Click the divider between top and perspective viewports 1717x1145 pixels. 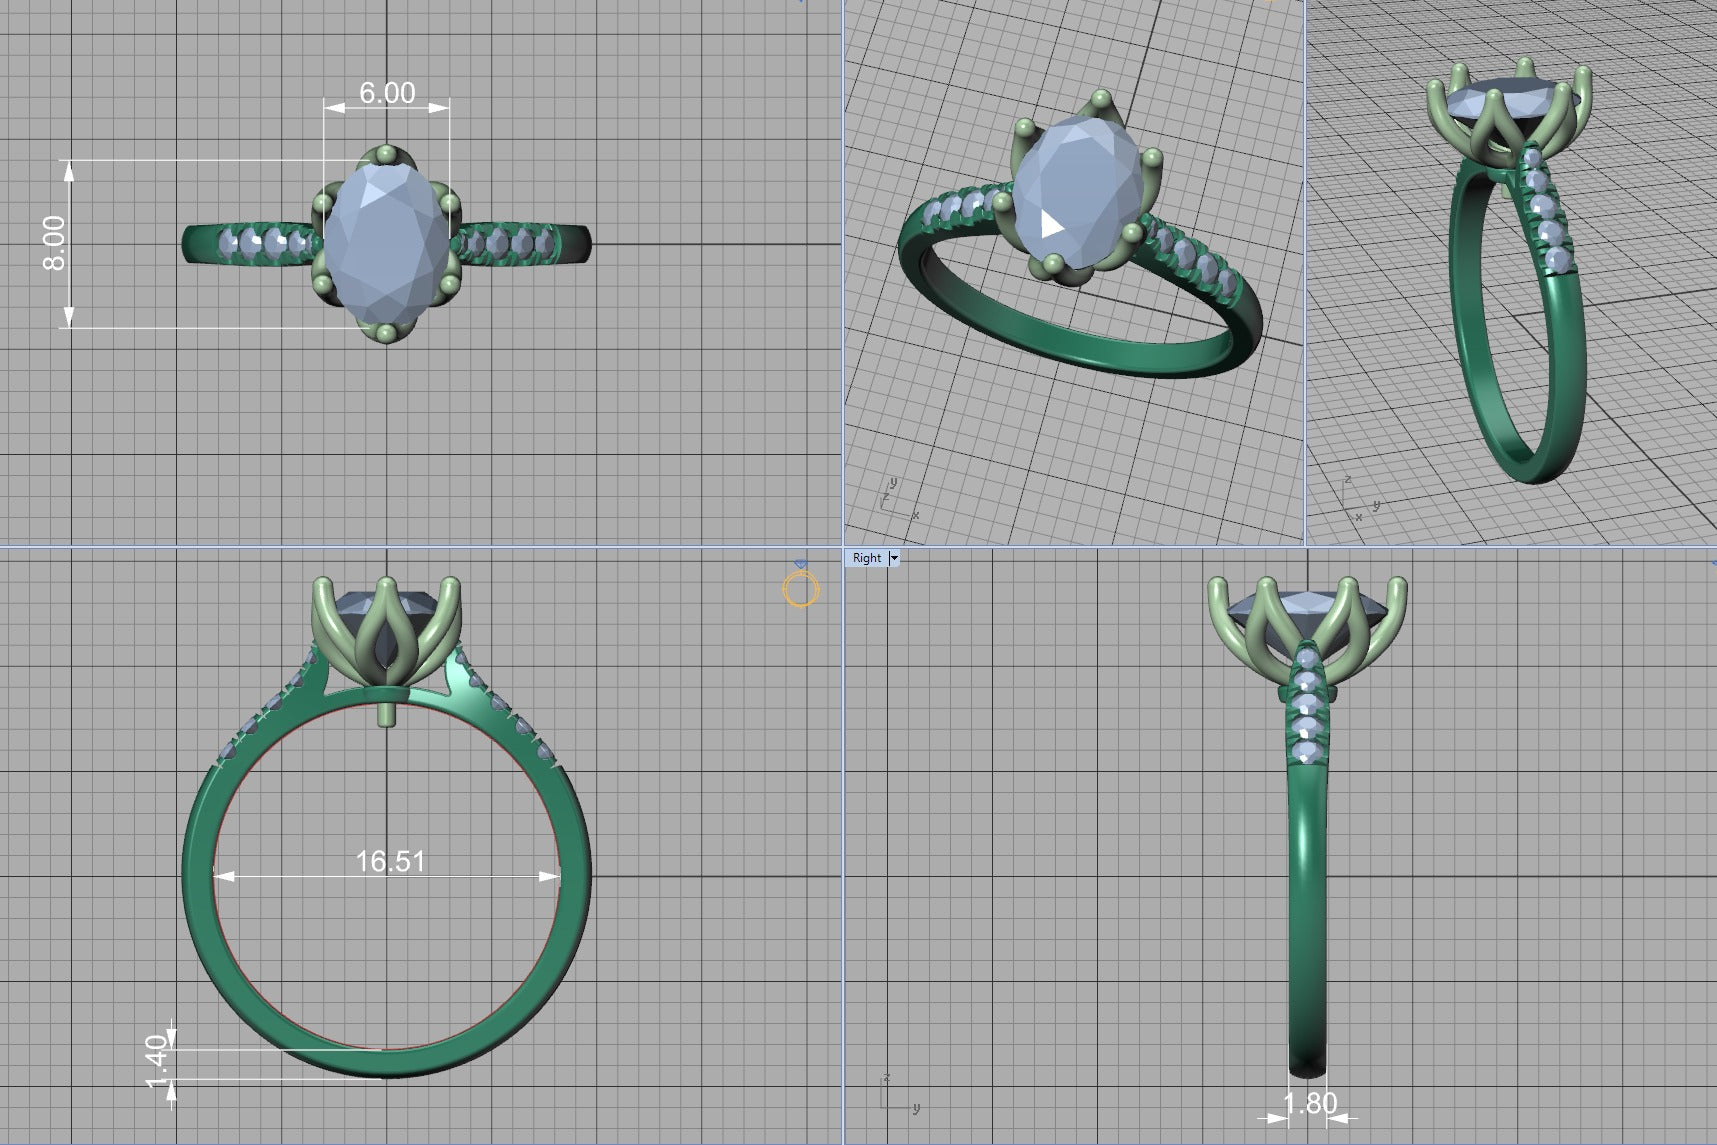click(x=842, y=270)
